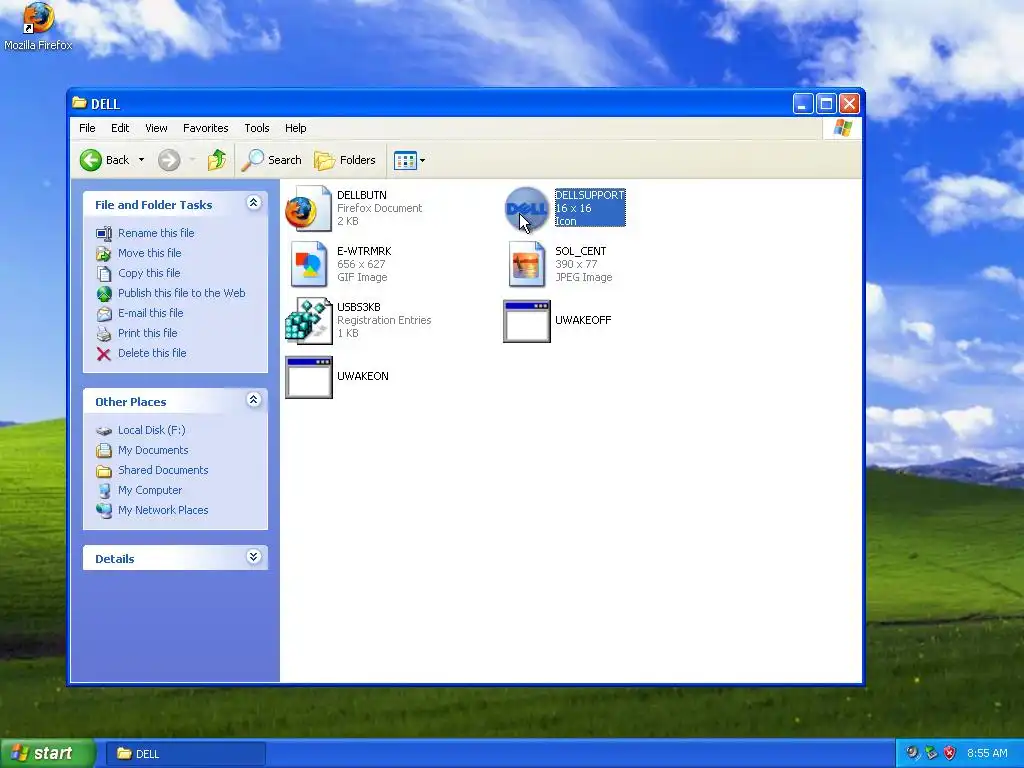Open the Favorites menu
Screen dimensions: 1024x768
(x=206, y=128)
